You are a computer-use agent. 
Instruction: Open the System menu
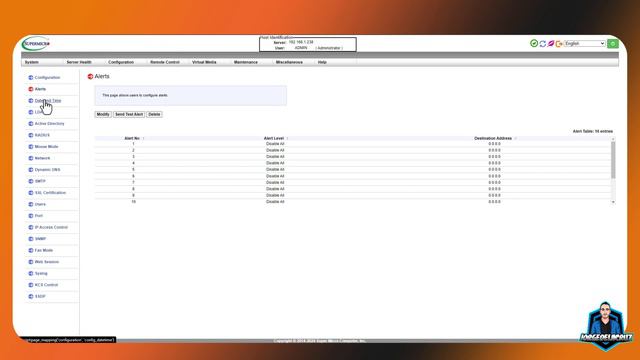(x=31, y=62)
